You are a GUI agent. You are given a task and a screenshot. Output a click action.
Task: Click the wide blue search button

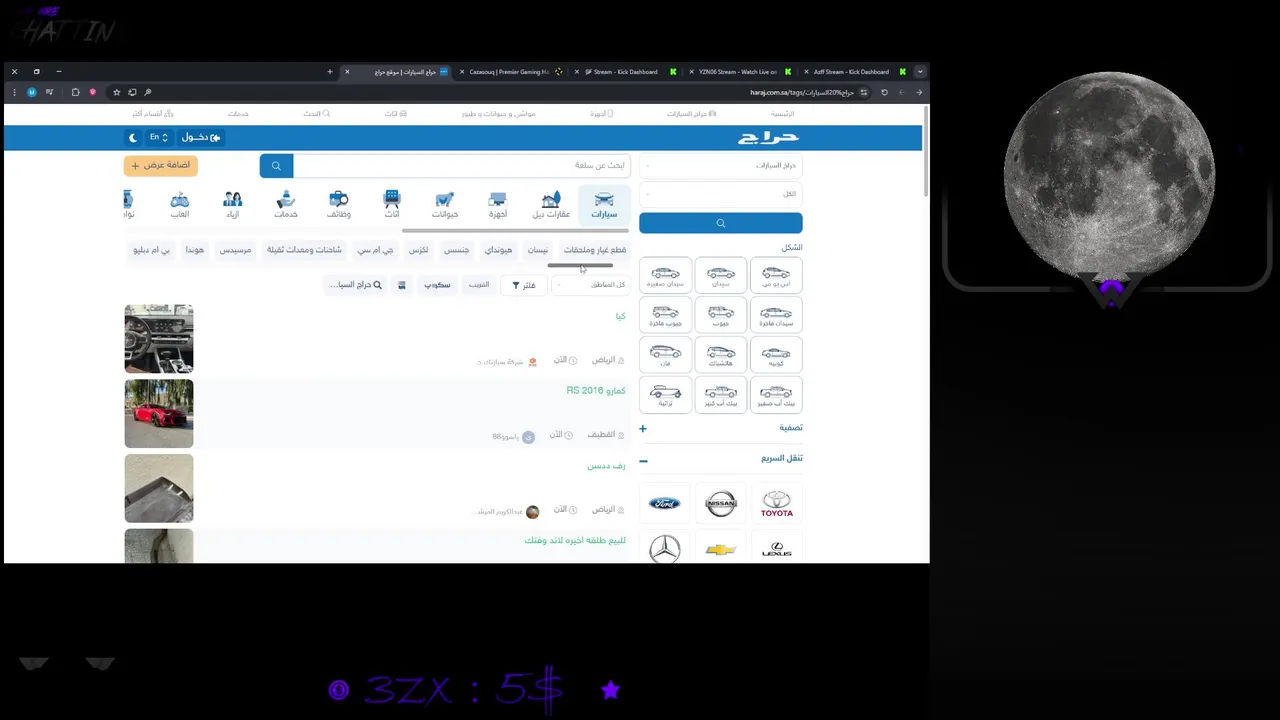pyautogui.click(x=721, y=223)
